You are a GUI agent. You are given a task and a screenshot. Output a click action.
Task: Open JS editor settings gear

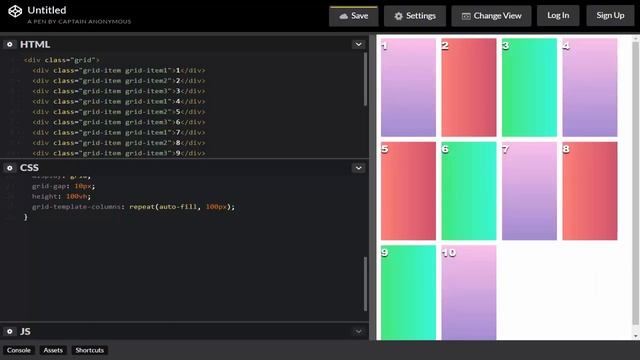tap(10, 331)
